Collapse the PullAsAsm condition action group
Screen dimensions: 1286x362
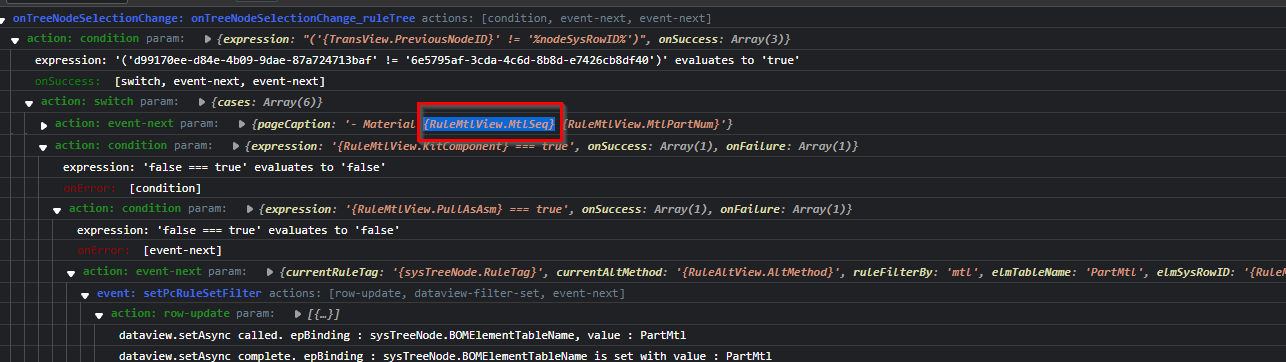[58, 209]
